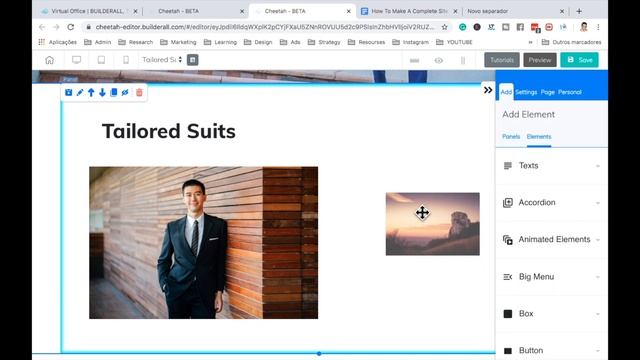Toggle the eye visibility icon in top toolbar

(439, 60)
